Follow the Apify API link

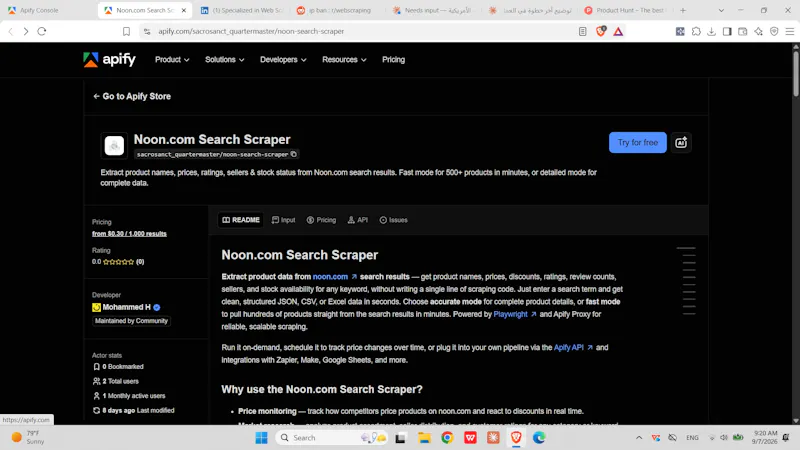[x=573, y=347]
